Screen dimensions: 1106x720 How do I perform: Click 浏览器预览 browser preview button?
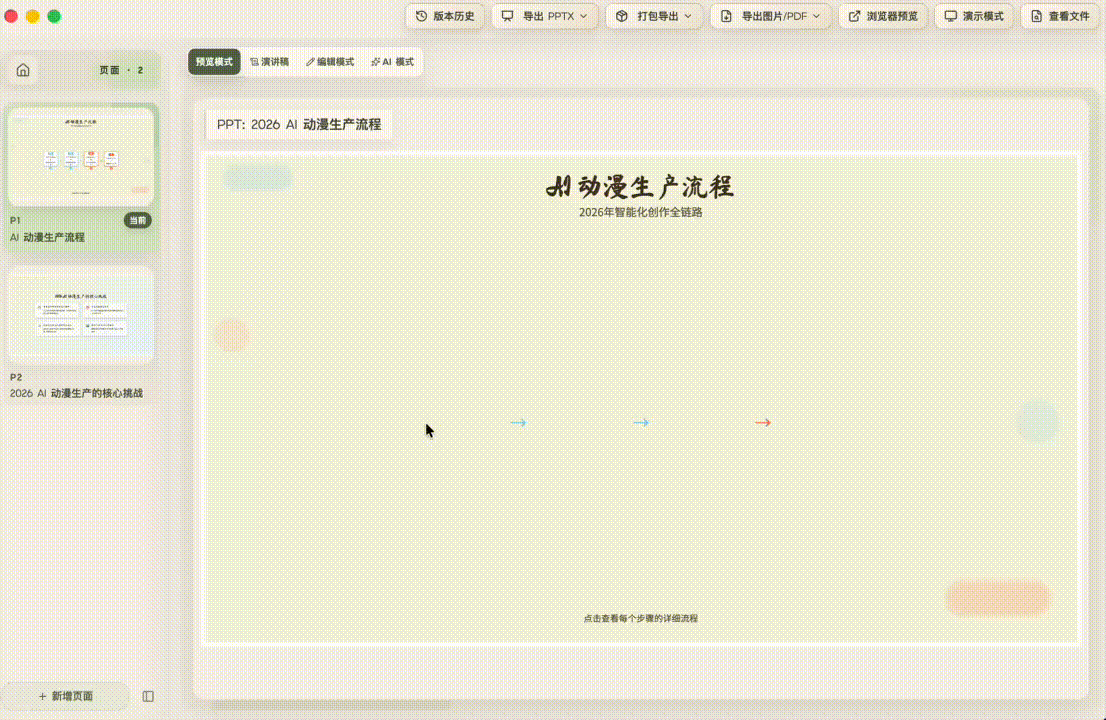[x=882, y=16]
